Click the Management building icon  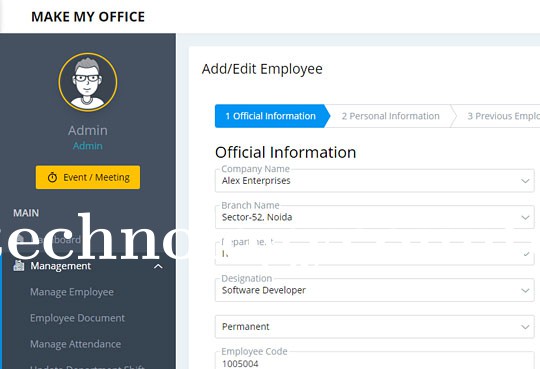19,266
